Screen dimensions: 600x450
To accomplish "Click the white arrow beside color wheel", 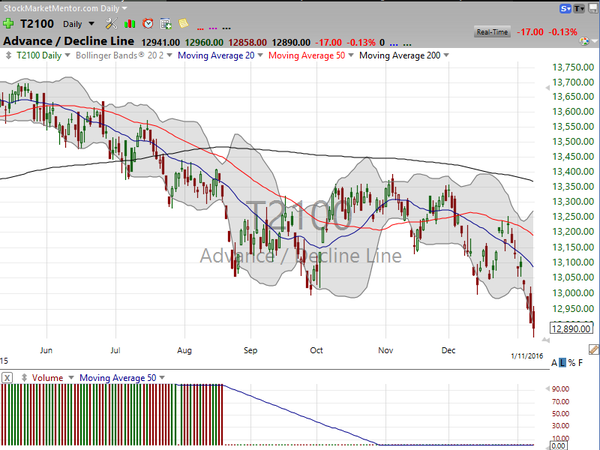I will point(594,41).
